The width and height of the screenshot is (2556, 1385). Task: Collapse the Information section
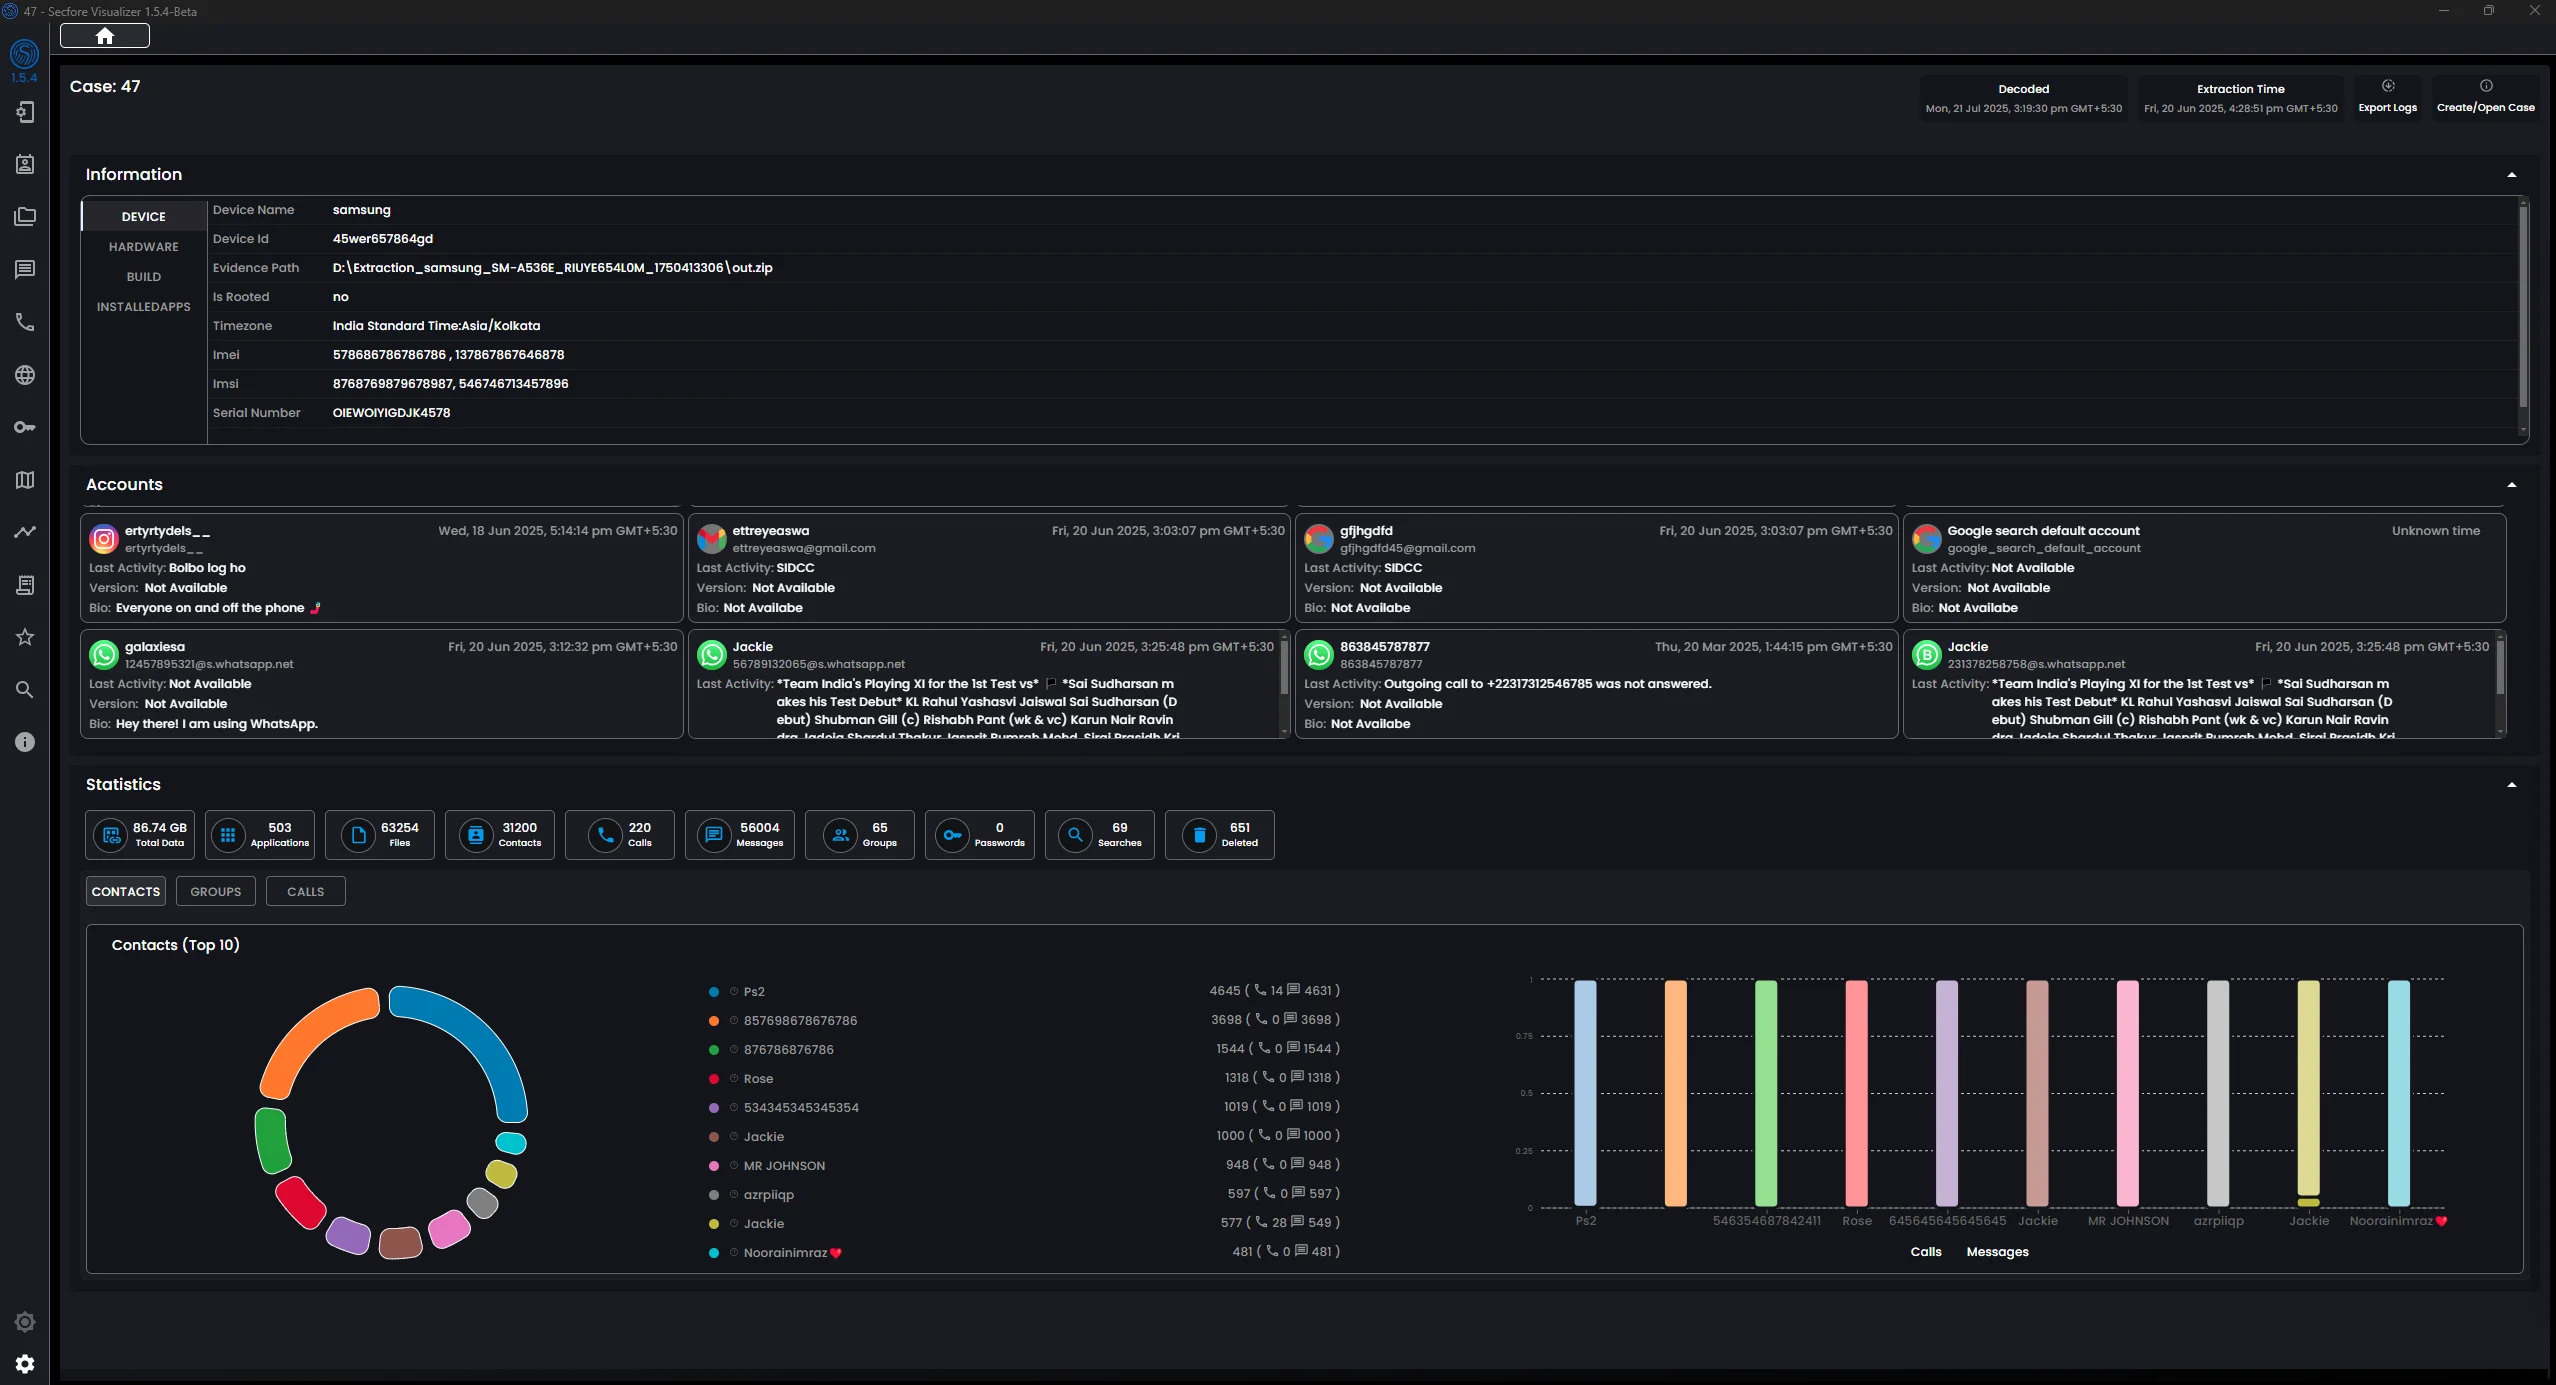click(2511, 175)
